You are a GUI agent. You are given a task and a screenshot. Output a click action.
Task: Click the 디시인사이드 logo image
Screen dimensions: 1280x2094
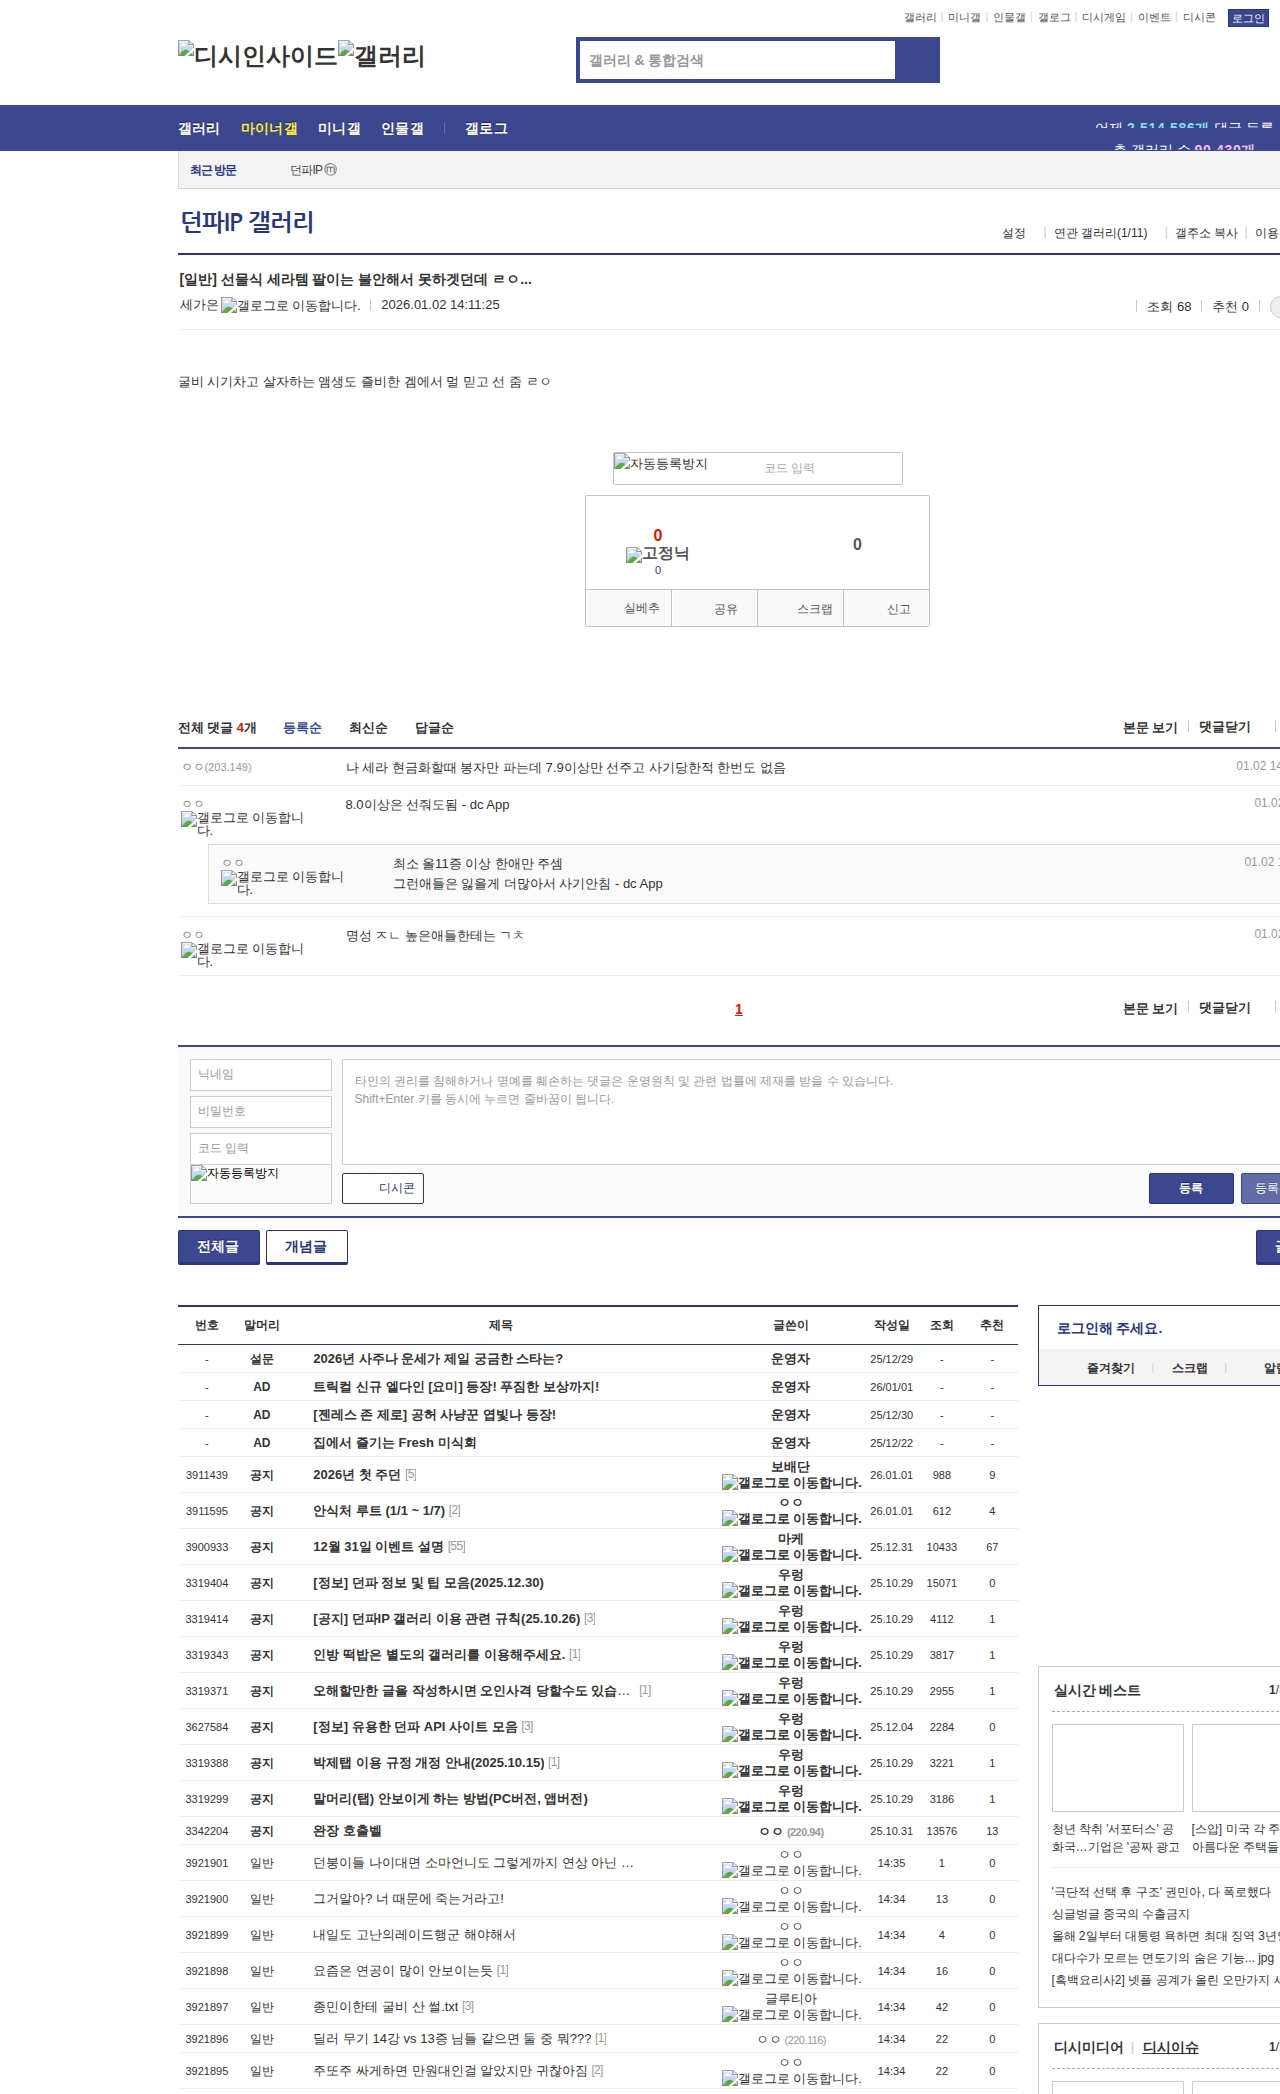(x=258, y=56)
